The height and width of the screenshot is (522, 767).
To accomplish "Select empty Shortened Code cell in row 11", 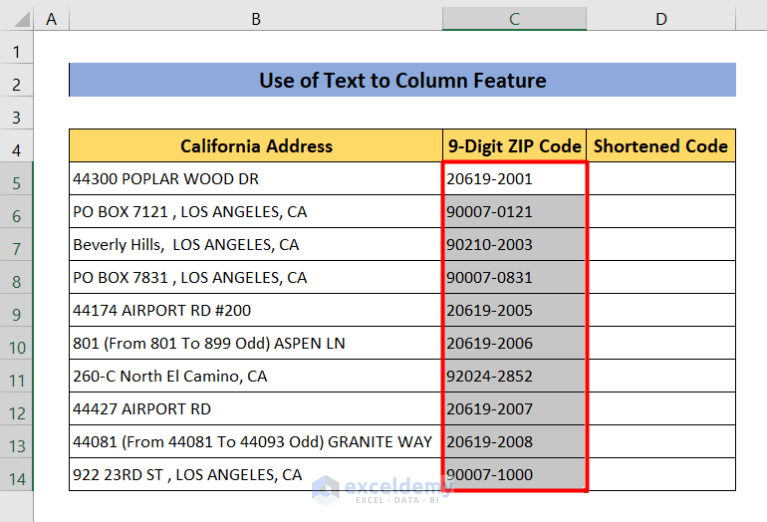I will (661, 376).
